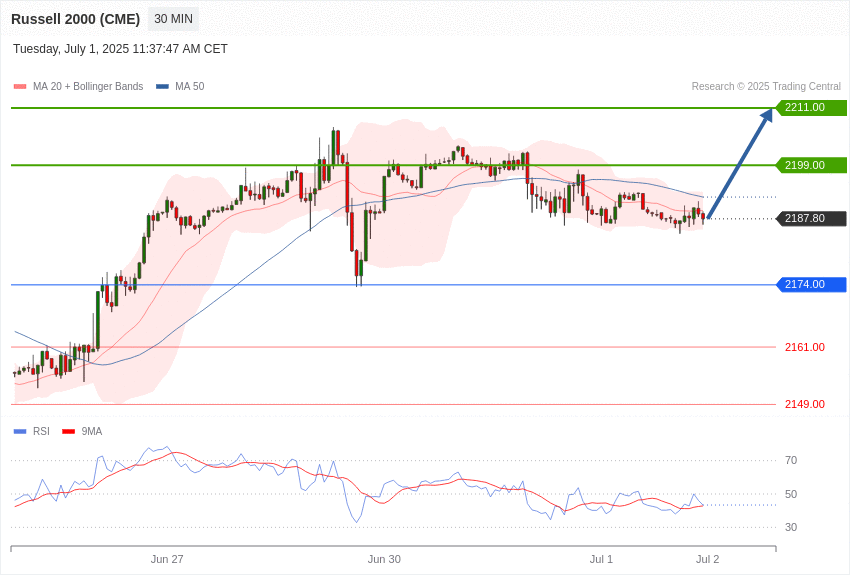Click the blue RSI legend swatch
The width and height of the screenshot is (850, 576).
pos(20,431)
